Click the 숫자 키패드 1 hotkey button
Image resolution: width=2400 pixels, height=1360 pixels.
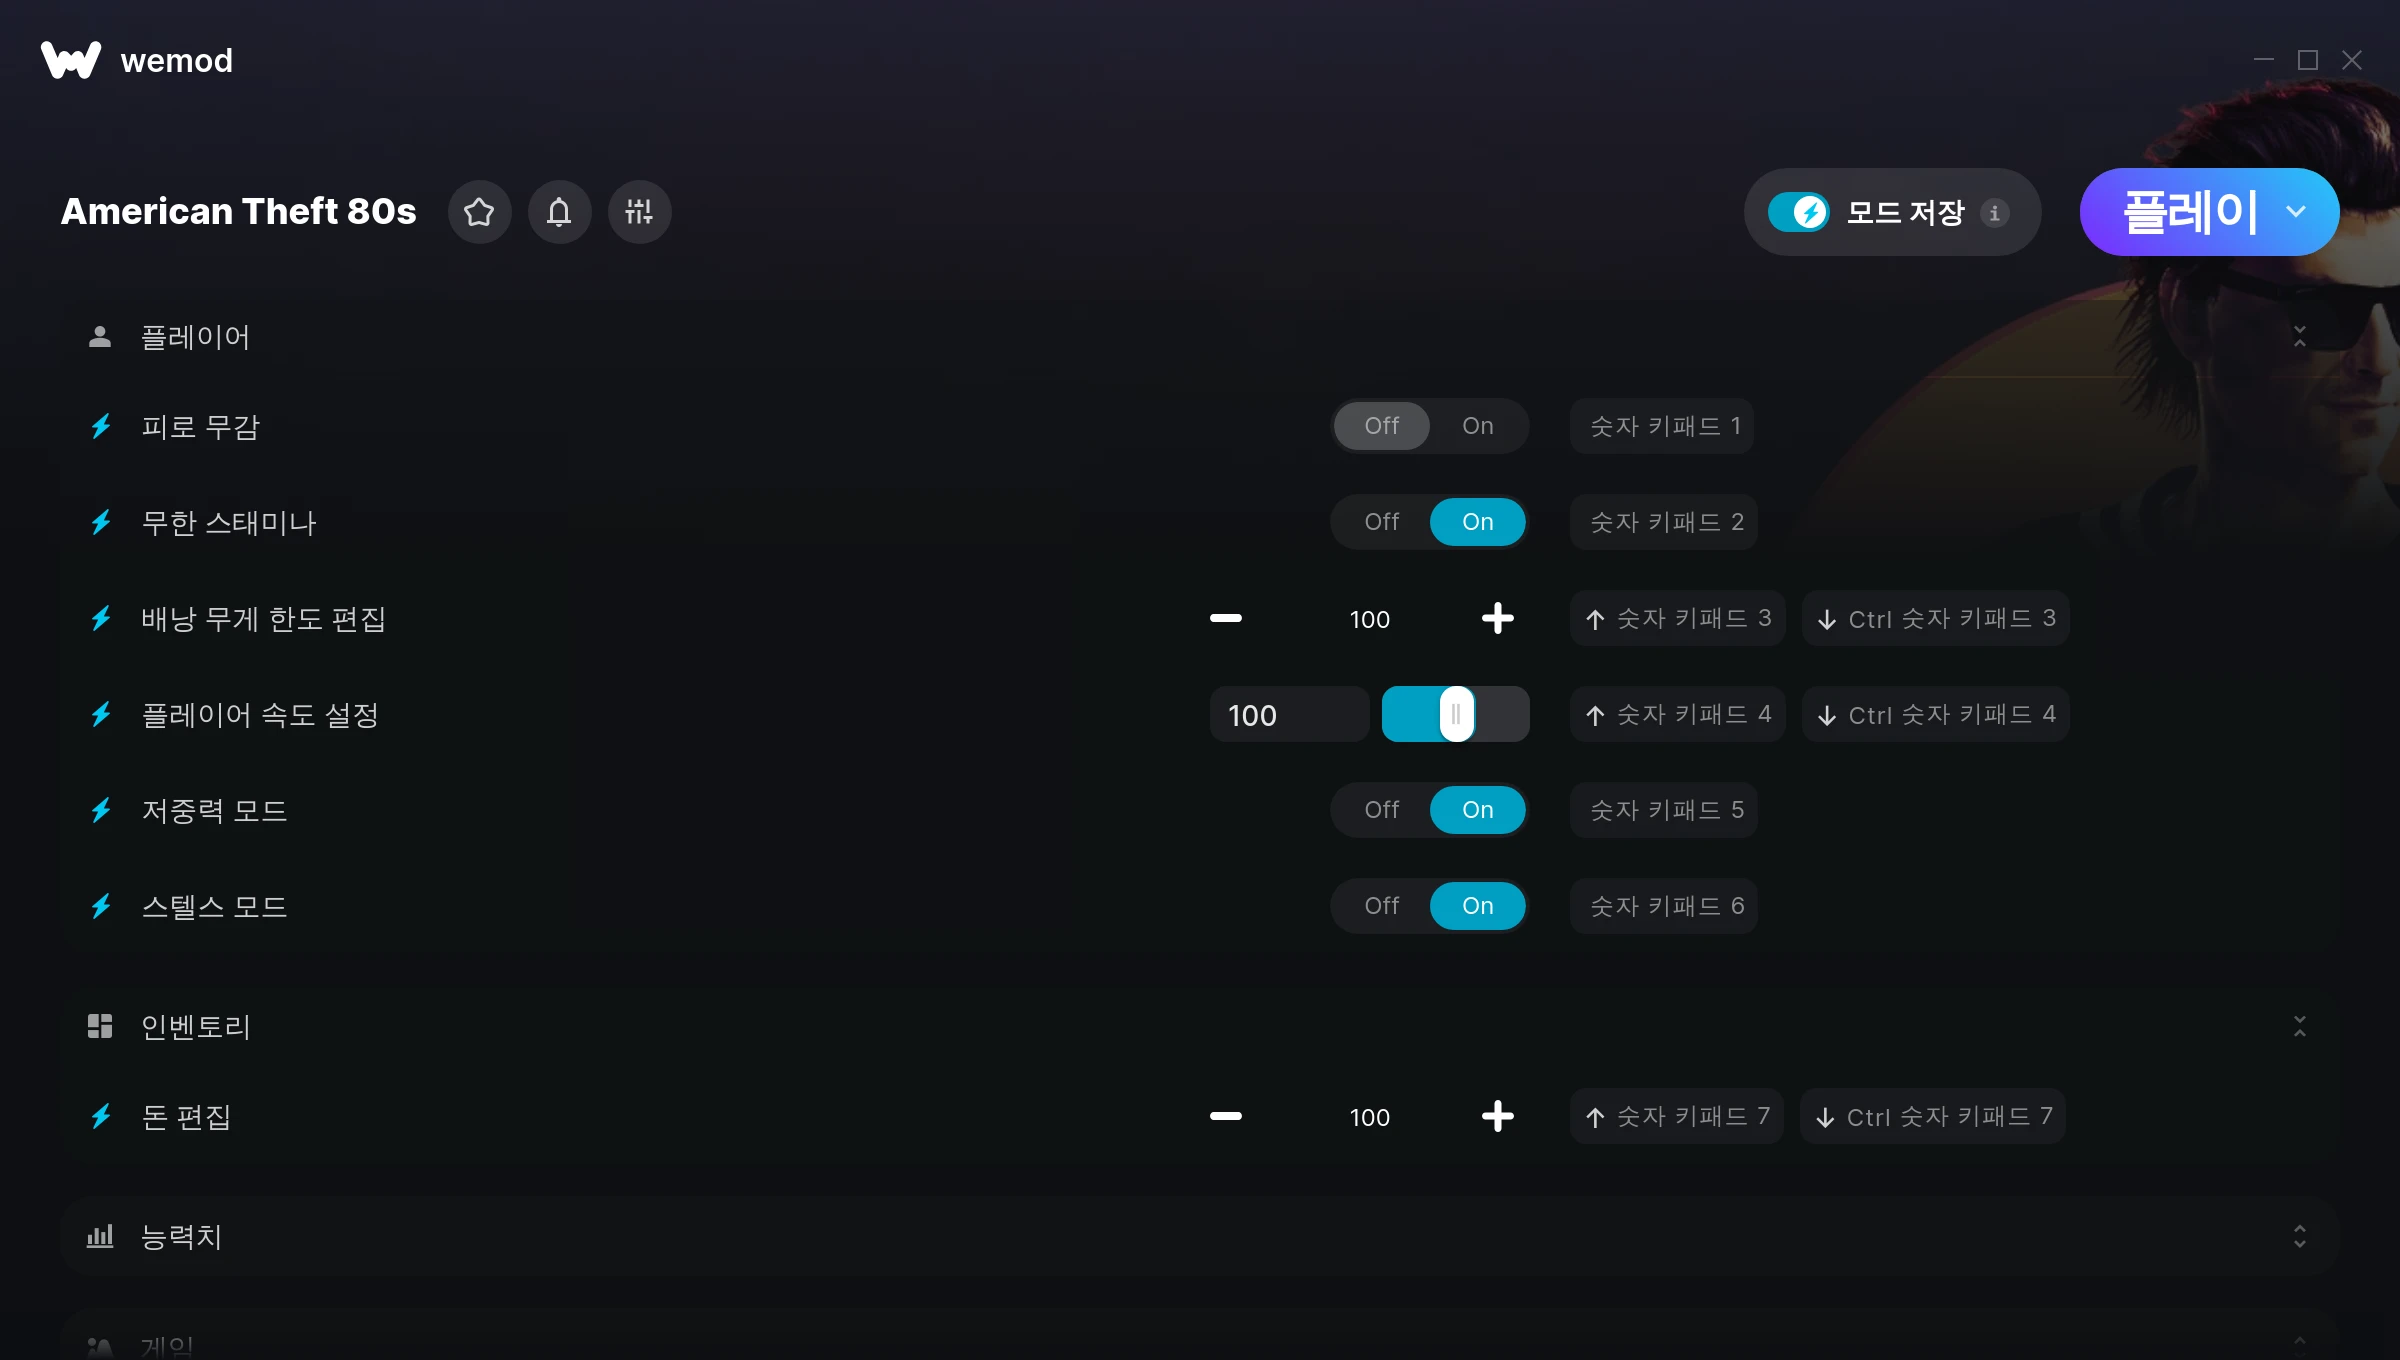[1662, 426]
